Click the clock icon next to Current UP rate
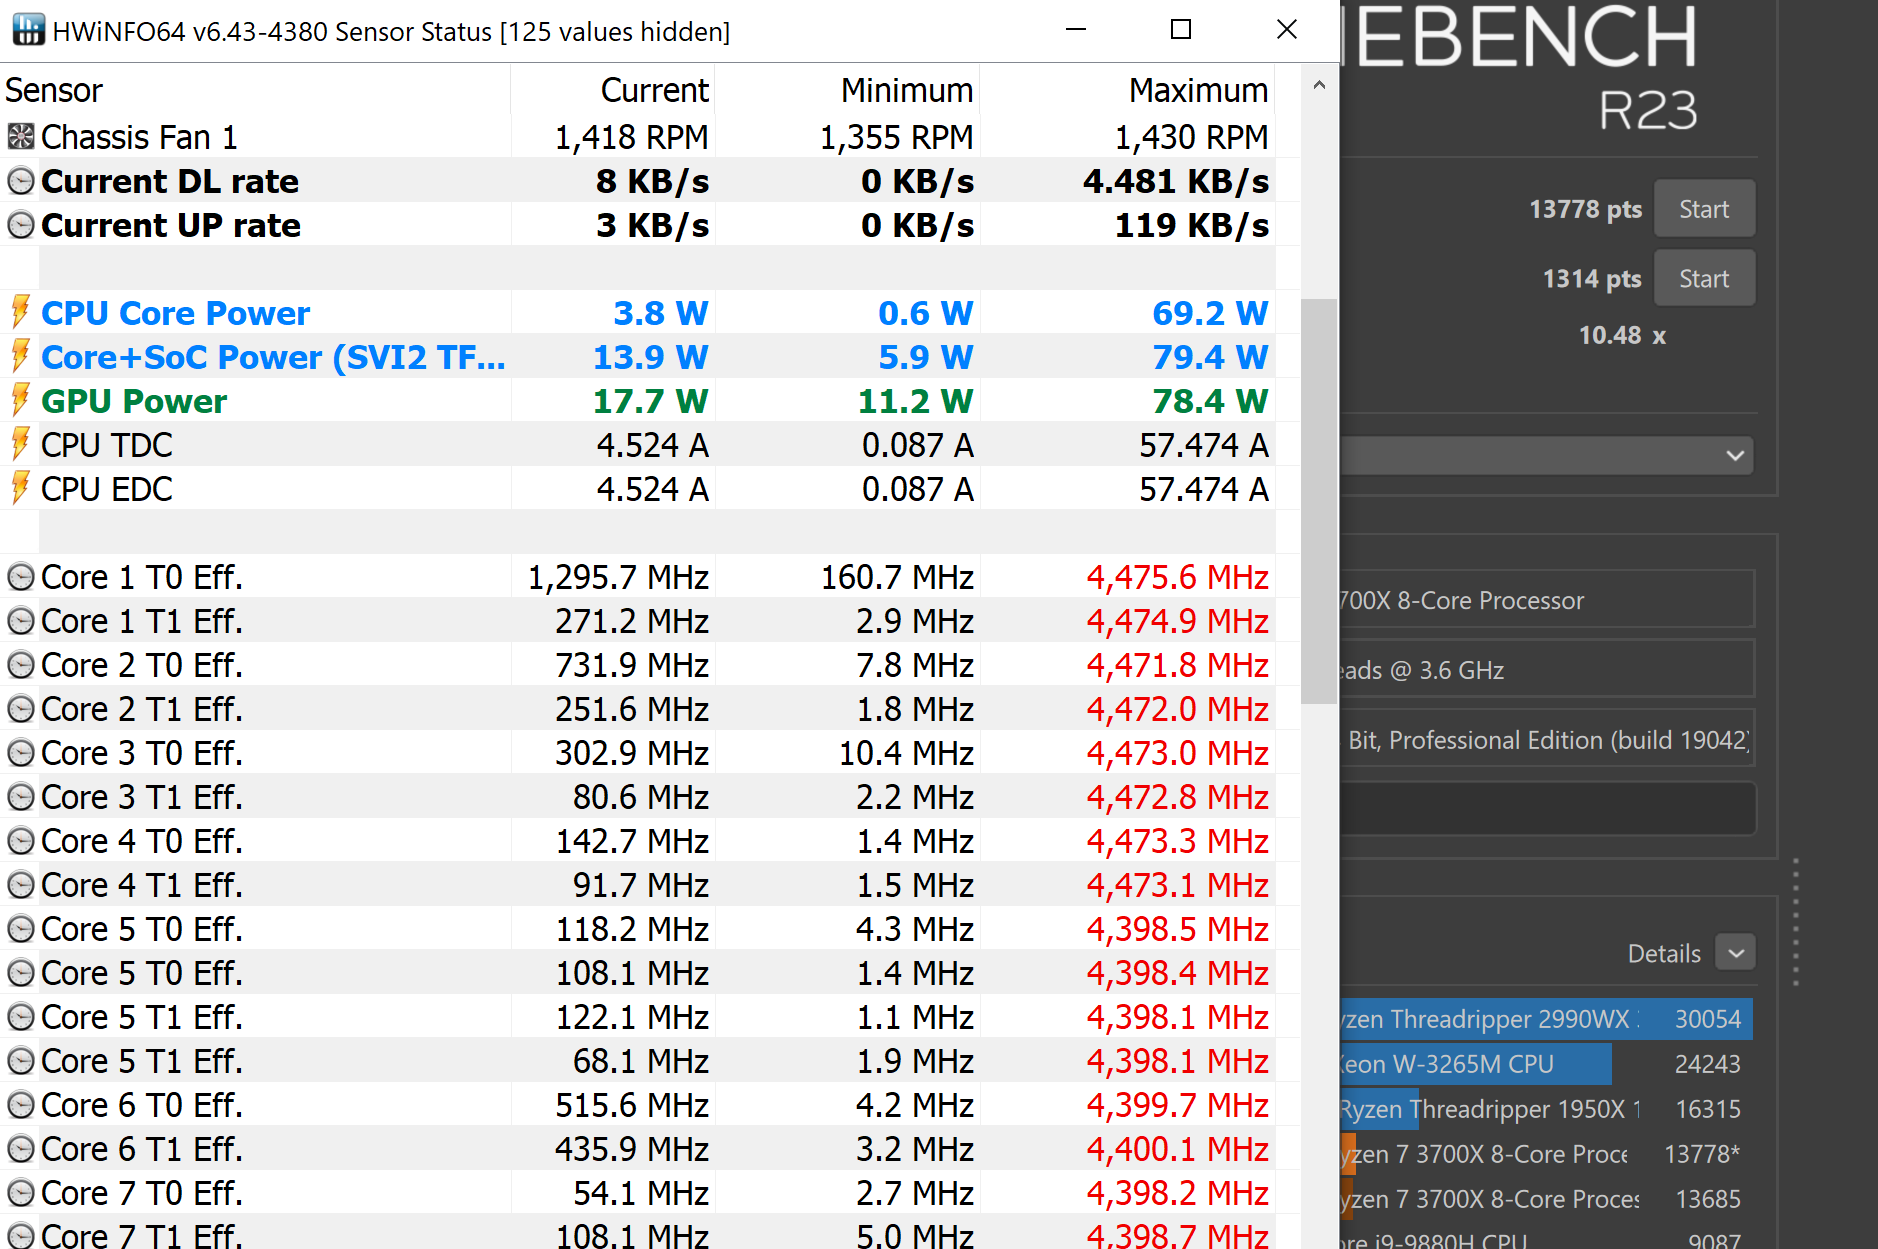Screen dimensions: 1878x1249 [x=20, y=225]
